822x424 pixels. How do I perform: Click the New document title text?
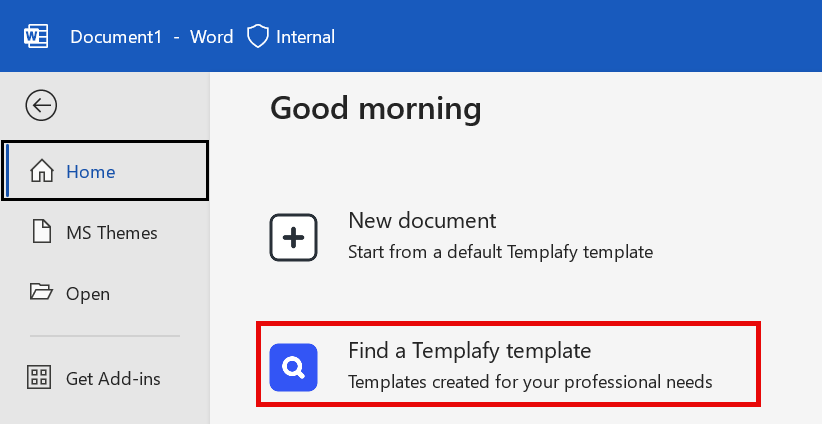click(x=422, y=221)
